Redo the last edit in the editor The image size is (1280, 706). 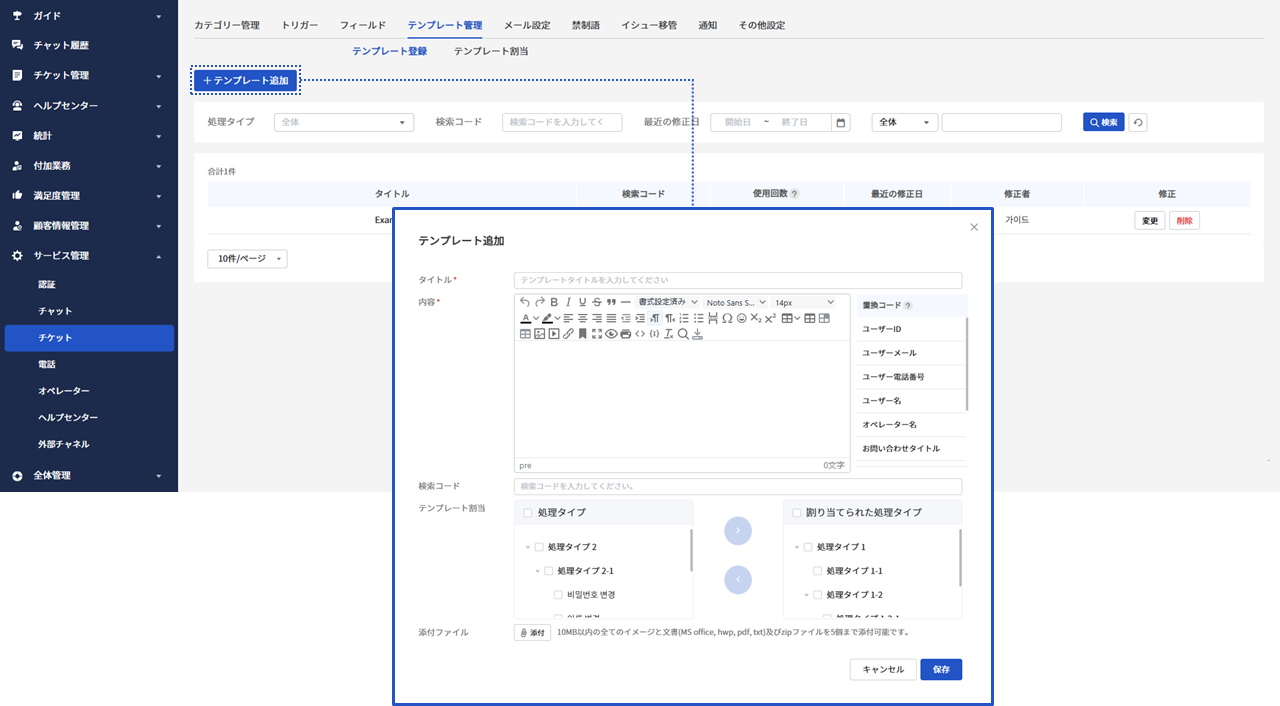pyautogui.click(x=540, y=302)
